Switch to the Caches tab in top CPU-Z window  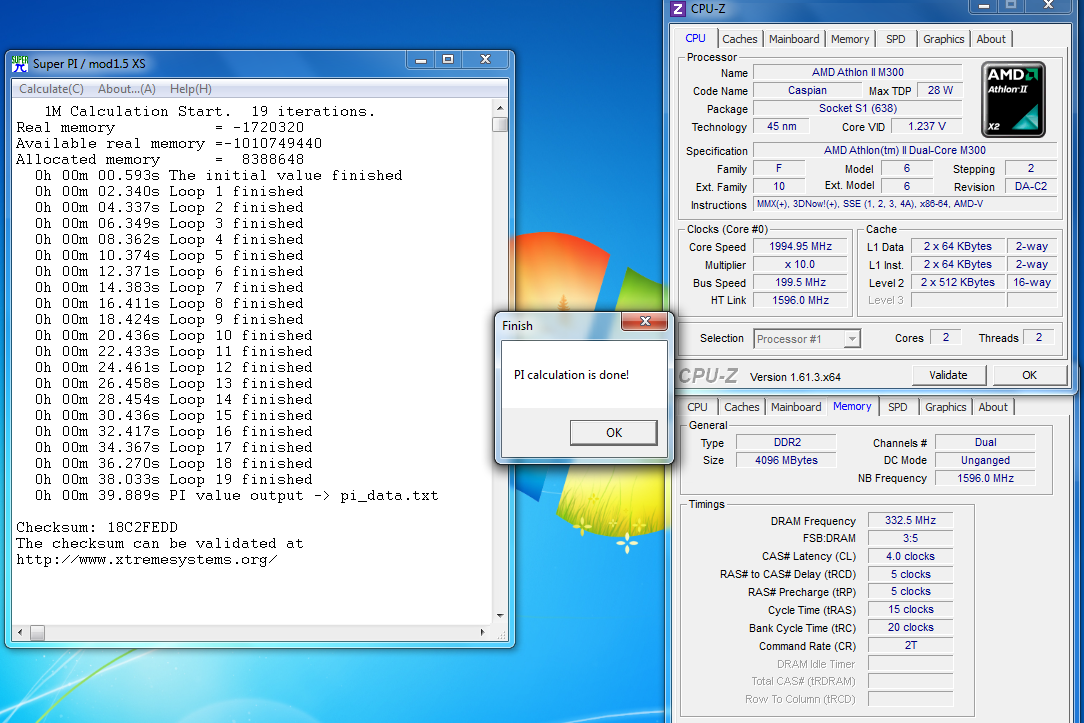740,39
